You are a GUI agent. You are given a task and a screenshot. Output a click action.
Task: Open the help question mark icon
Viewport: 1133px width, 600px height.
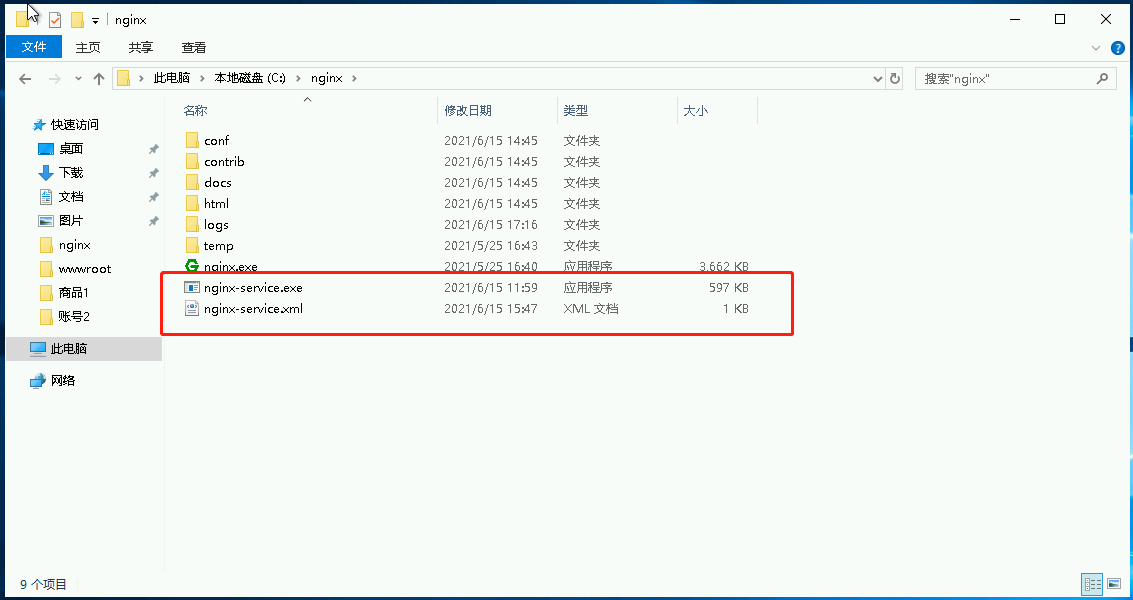1118,48
